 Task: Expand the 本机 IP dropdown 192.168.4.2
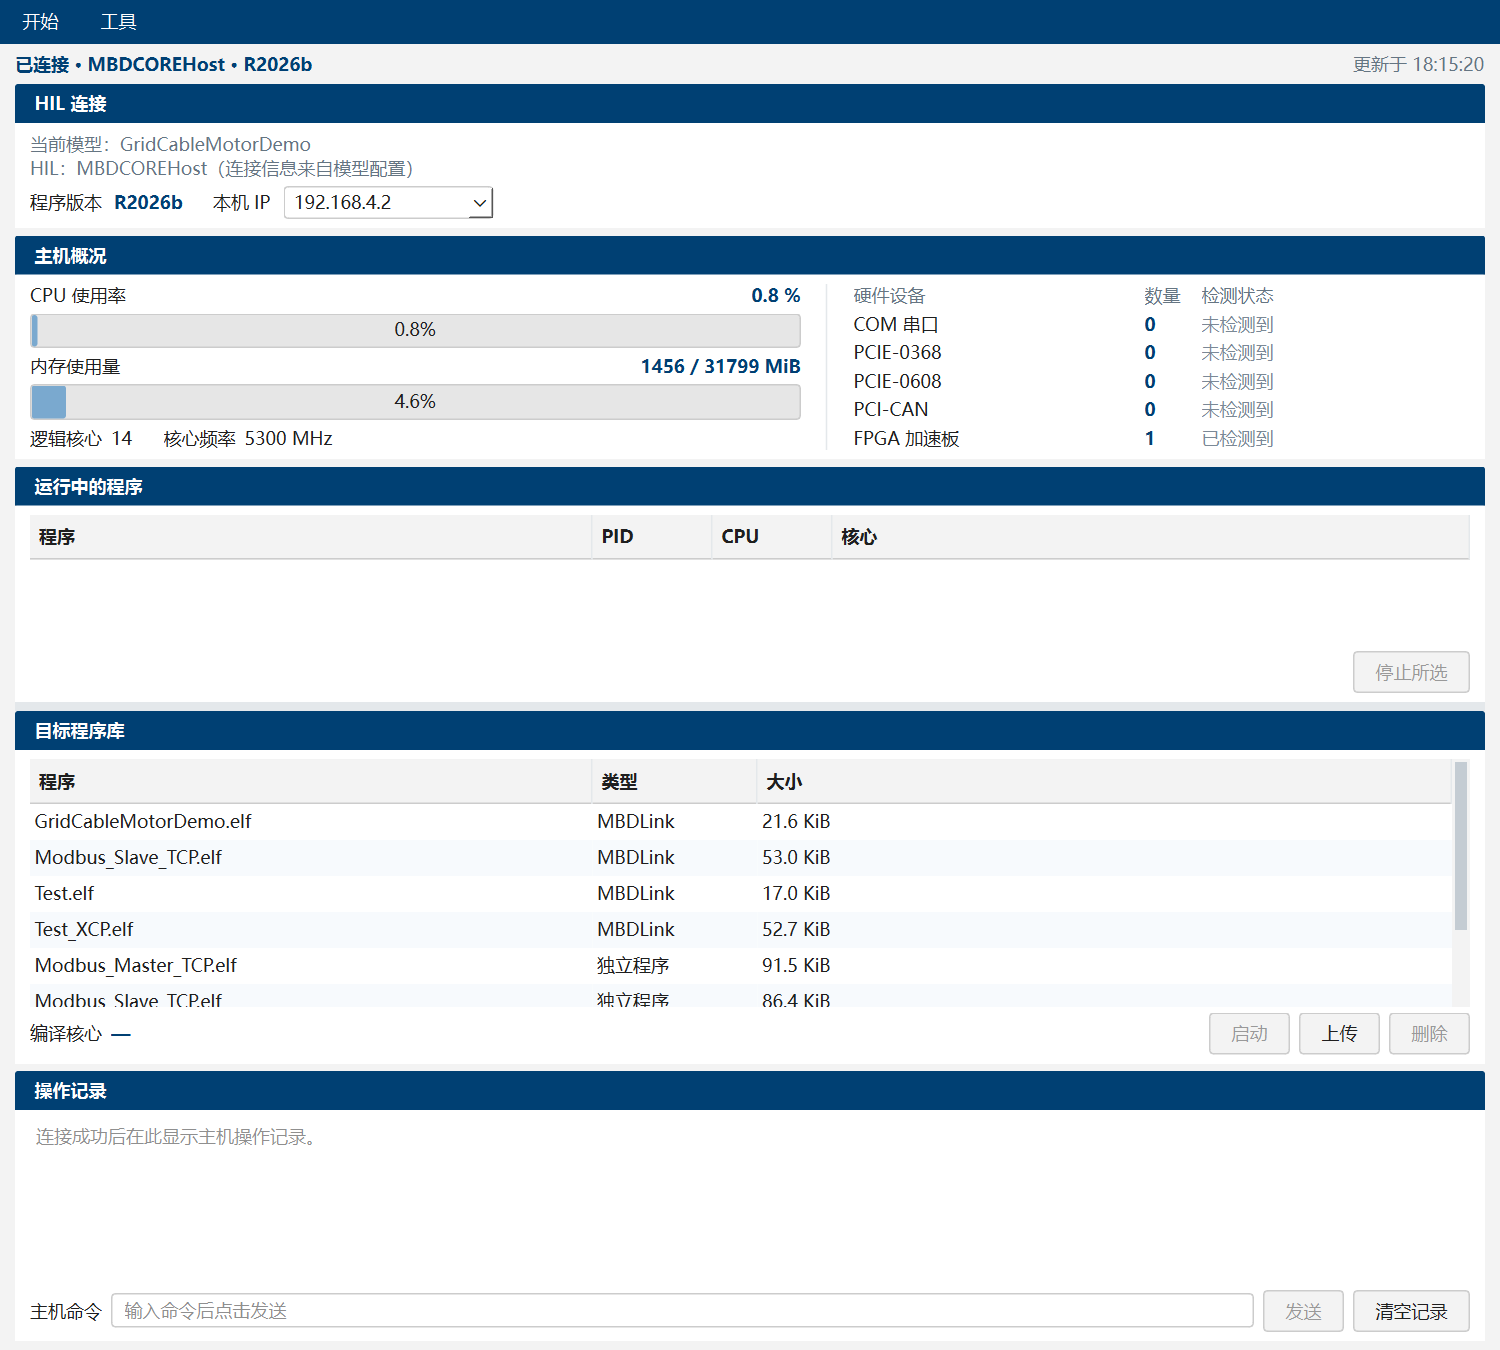coord(388,203)
